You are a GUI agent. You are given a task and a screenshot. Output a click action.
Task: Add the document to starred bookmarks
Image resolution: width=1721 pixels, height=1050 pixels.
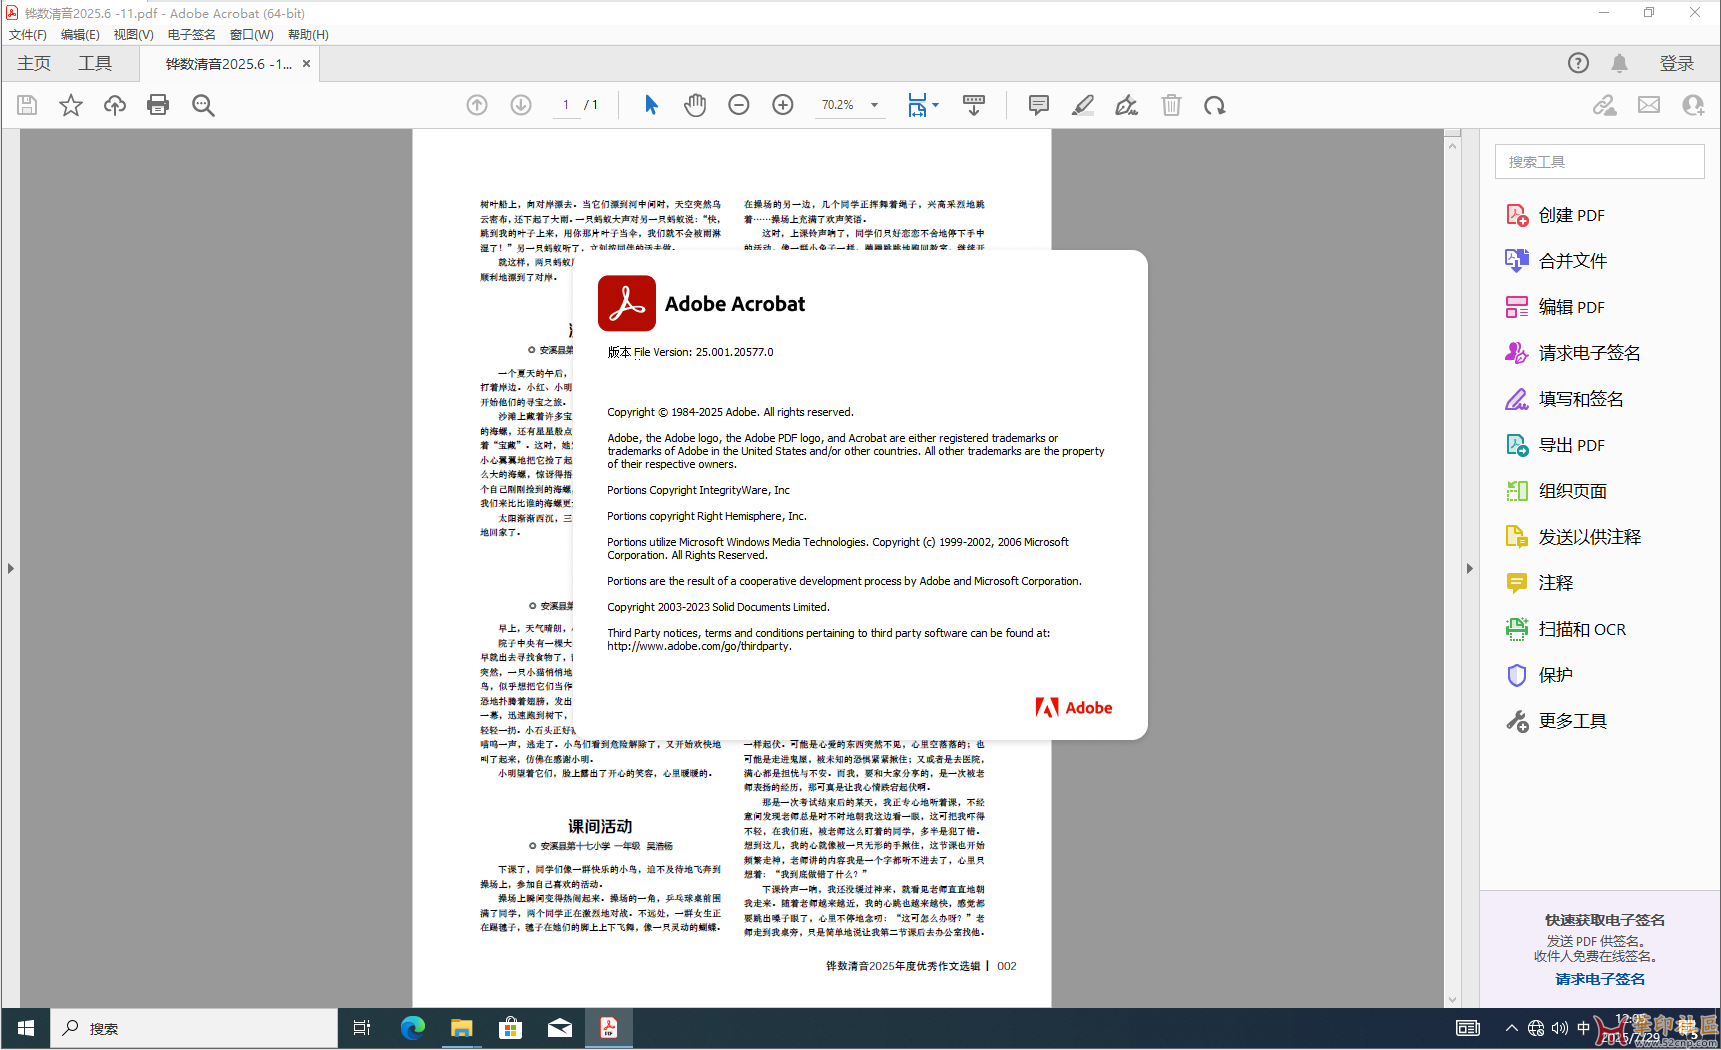point(71,105)
